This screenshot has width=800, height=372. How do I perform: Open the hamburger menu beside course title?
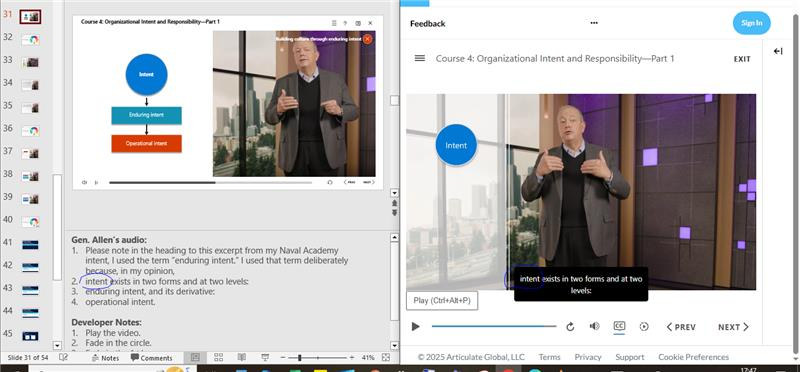(x=420, y=58)
